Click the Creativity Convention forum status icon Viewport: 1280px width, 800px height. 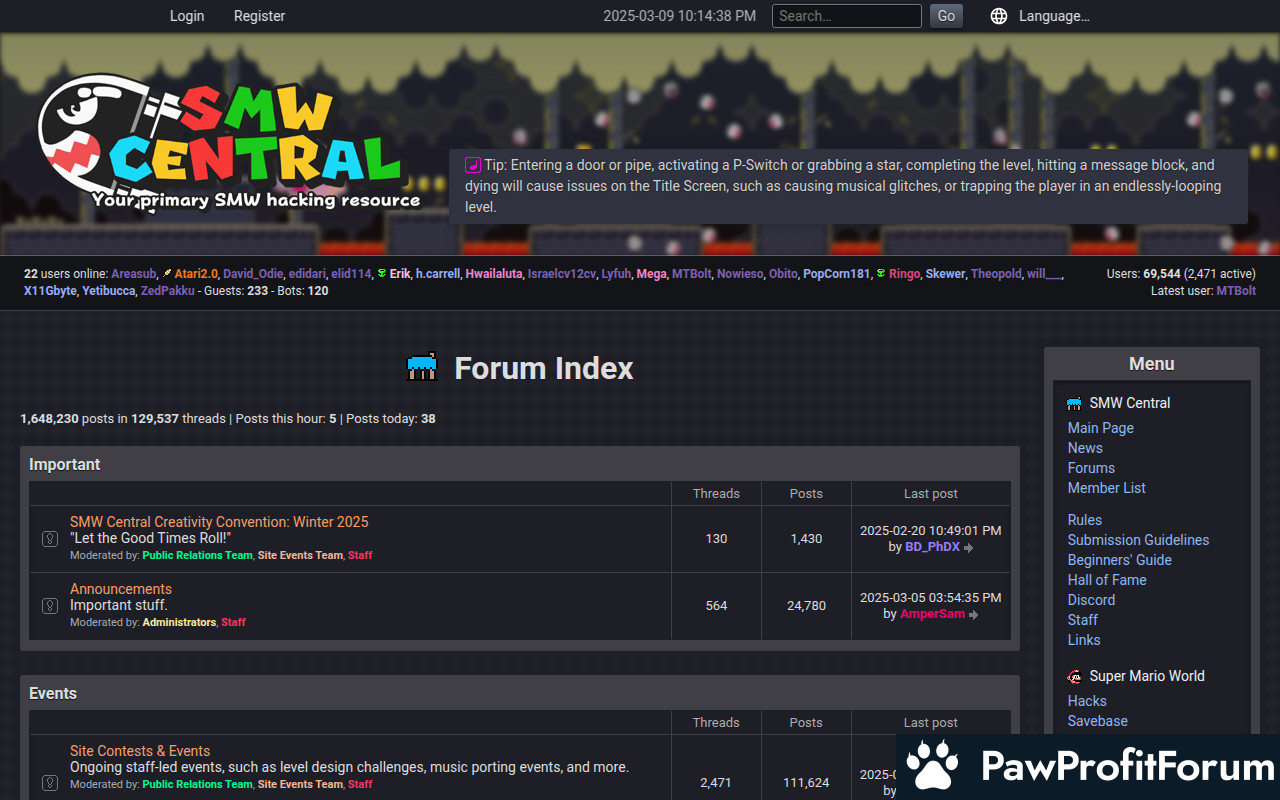point(49,539)
